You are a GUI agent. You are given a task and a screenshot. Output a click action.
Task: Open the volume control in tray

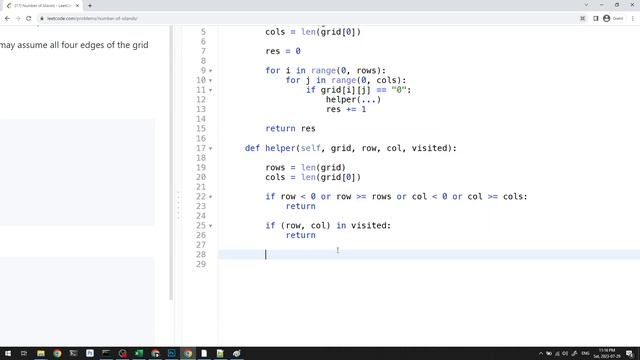pos(565,353)
